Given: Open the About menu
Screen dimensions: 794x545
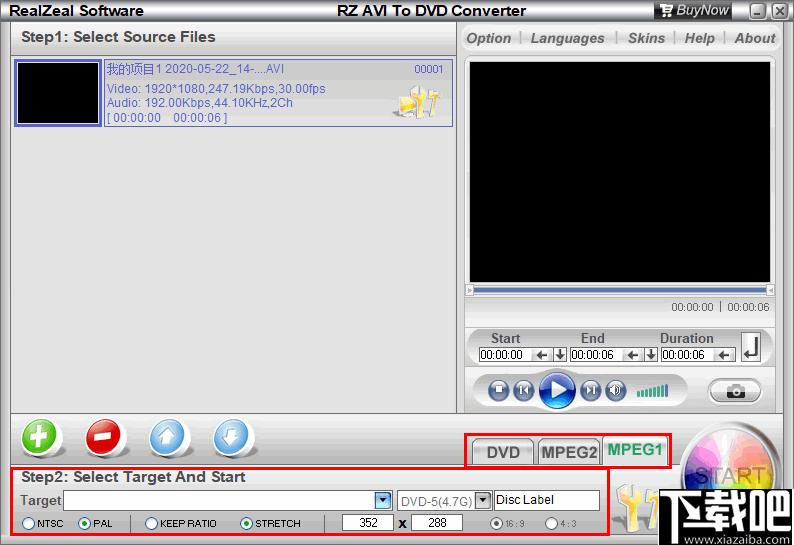Looking at the screenshot, I should pos(755,38).
